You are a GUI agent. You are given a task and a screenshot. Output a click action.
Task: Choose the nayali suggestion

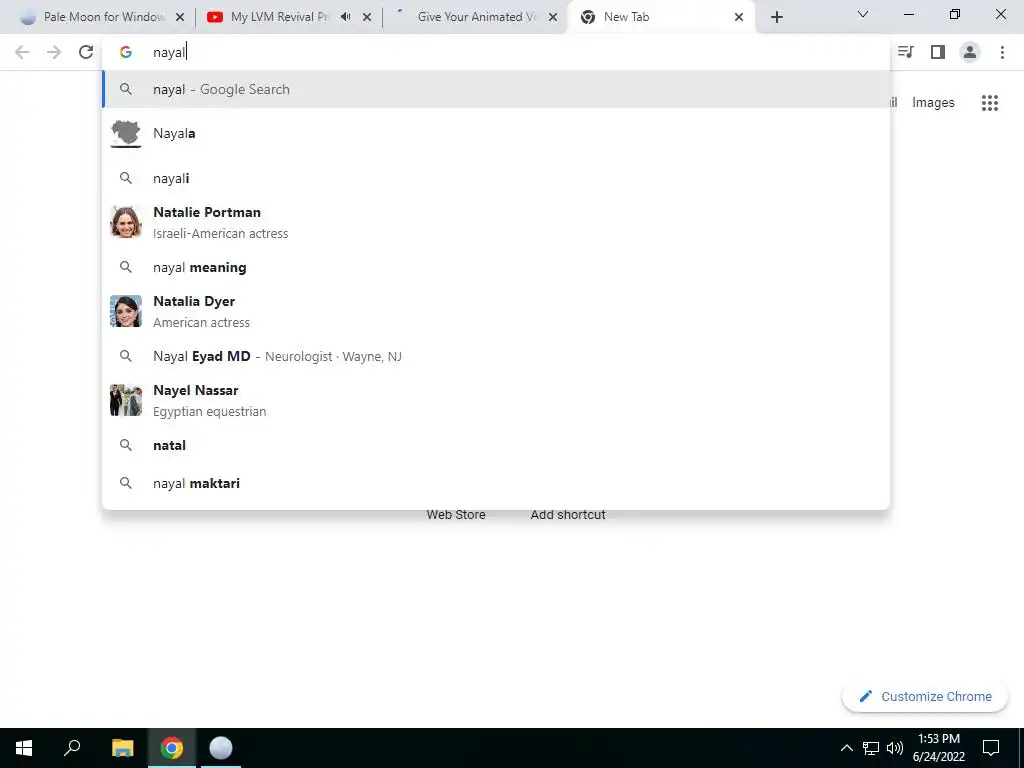[x=496, y=178]
